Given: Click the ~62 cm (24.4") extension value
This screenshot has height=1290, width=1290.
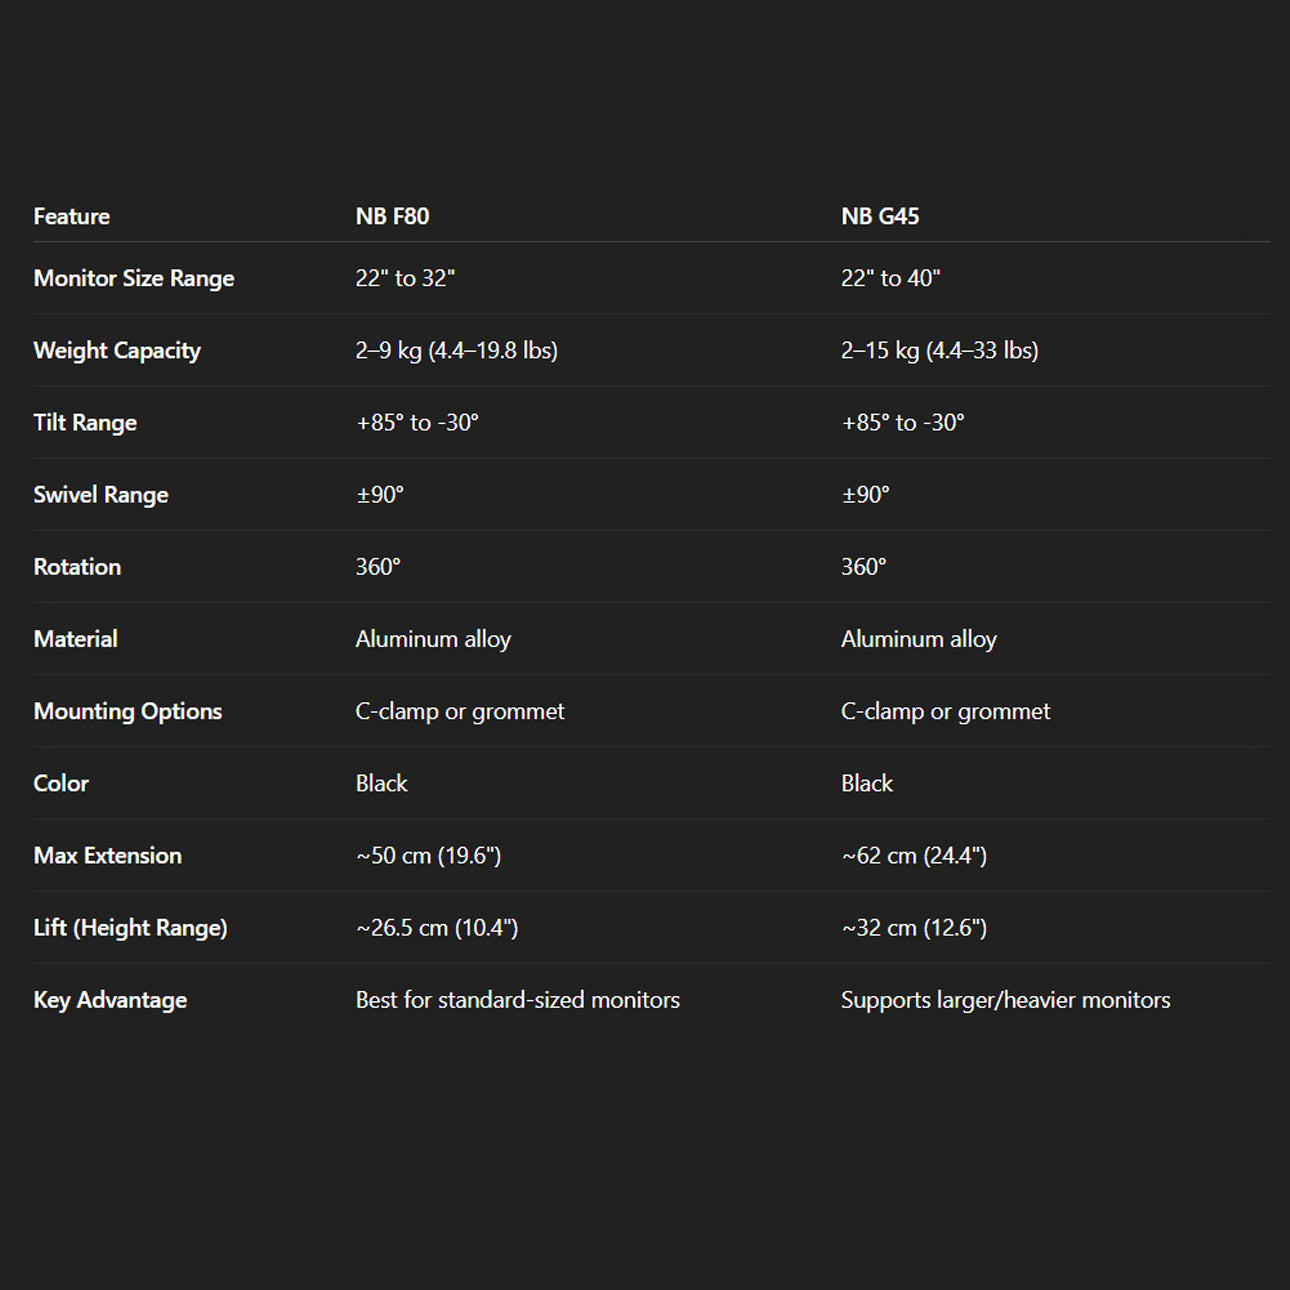Looking at the screenshot, I should pos(914,855).
